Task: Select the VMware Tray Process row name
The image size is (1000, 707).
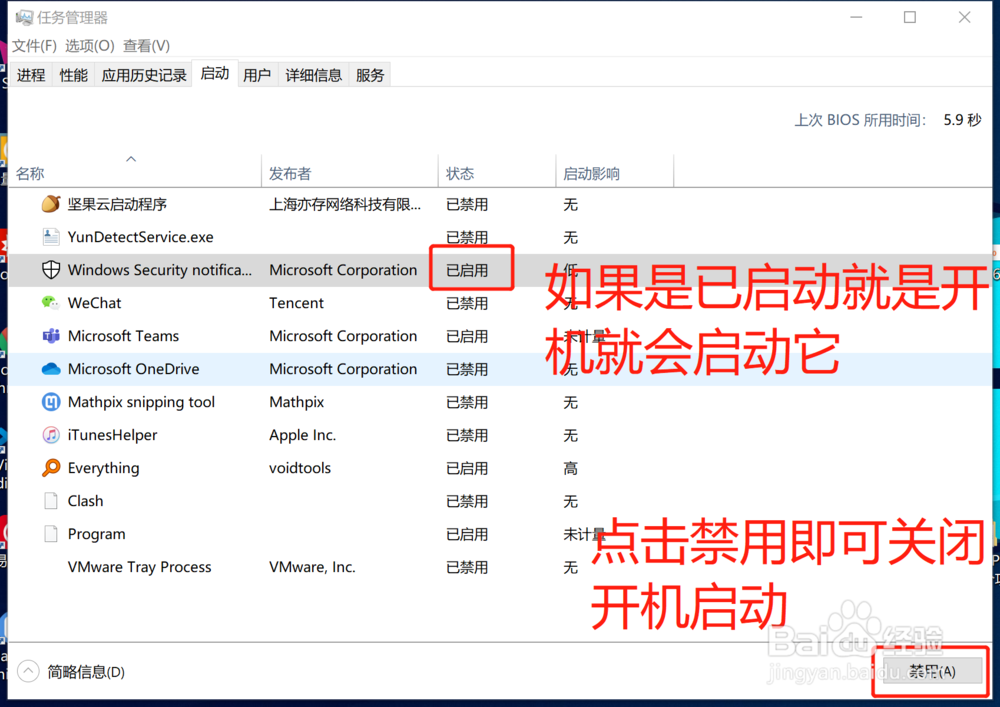Action: click(x=139, y=567)
